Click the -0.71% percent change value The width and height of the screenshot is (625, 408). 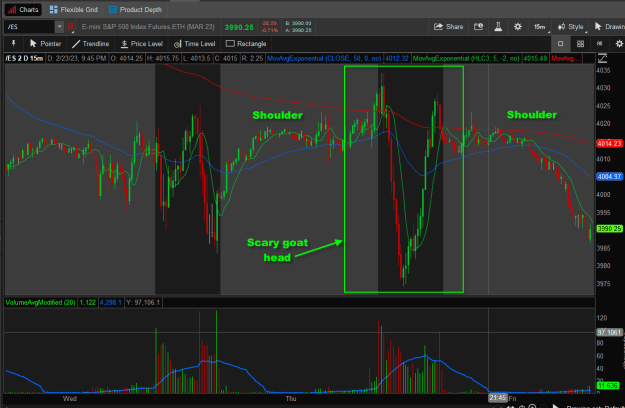269,30
